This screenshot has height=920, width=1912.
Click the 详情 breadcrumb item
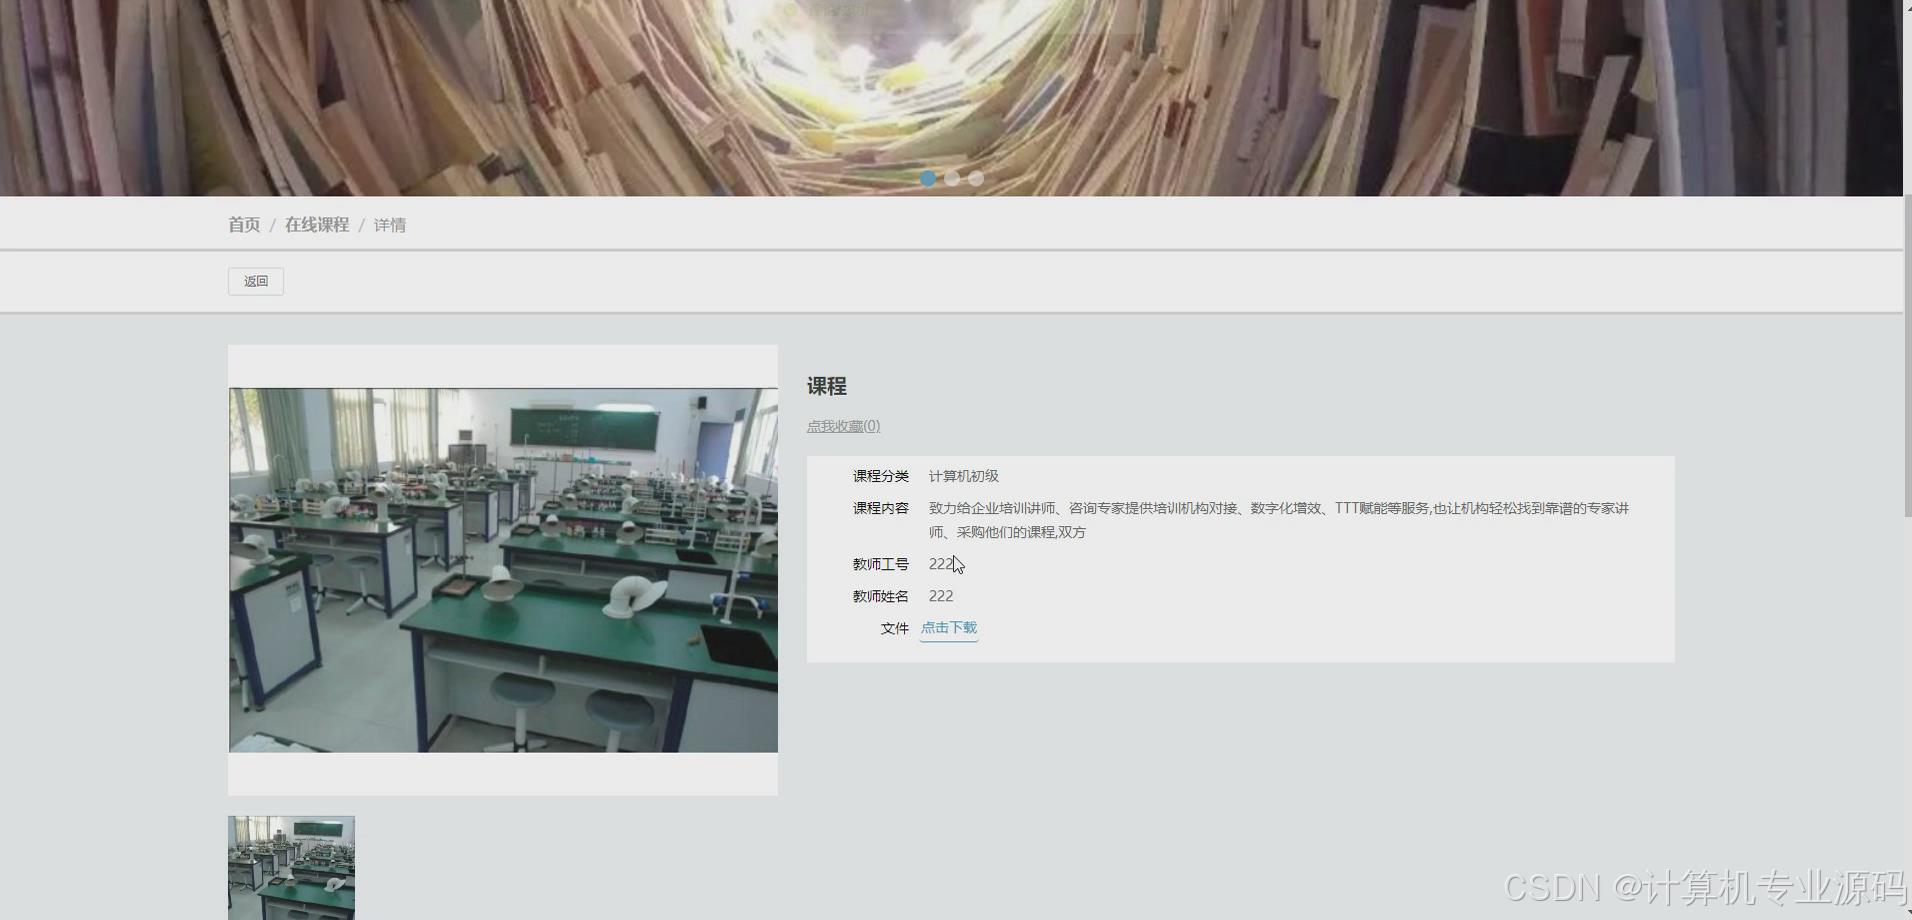[389, 224]
